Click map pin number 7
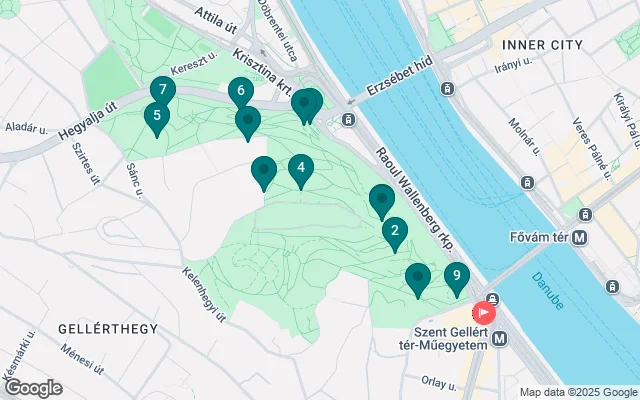The width and height of the screenshot is (640, 400). point(163,91)
